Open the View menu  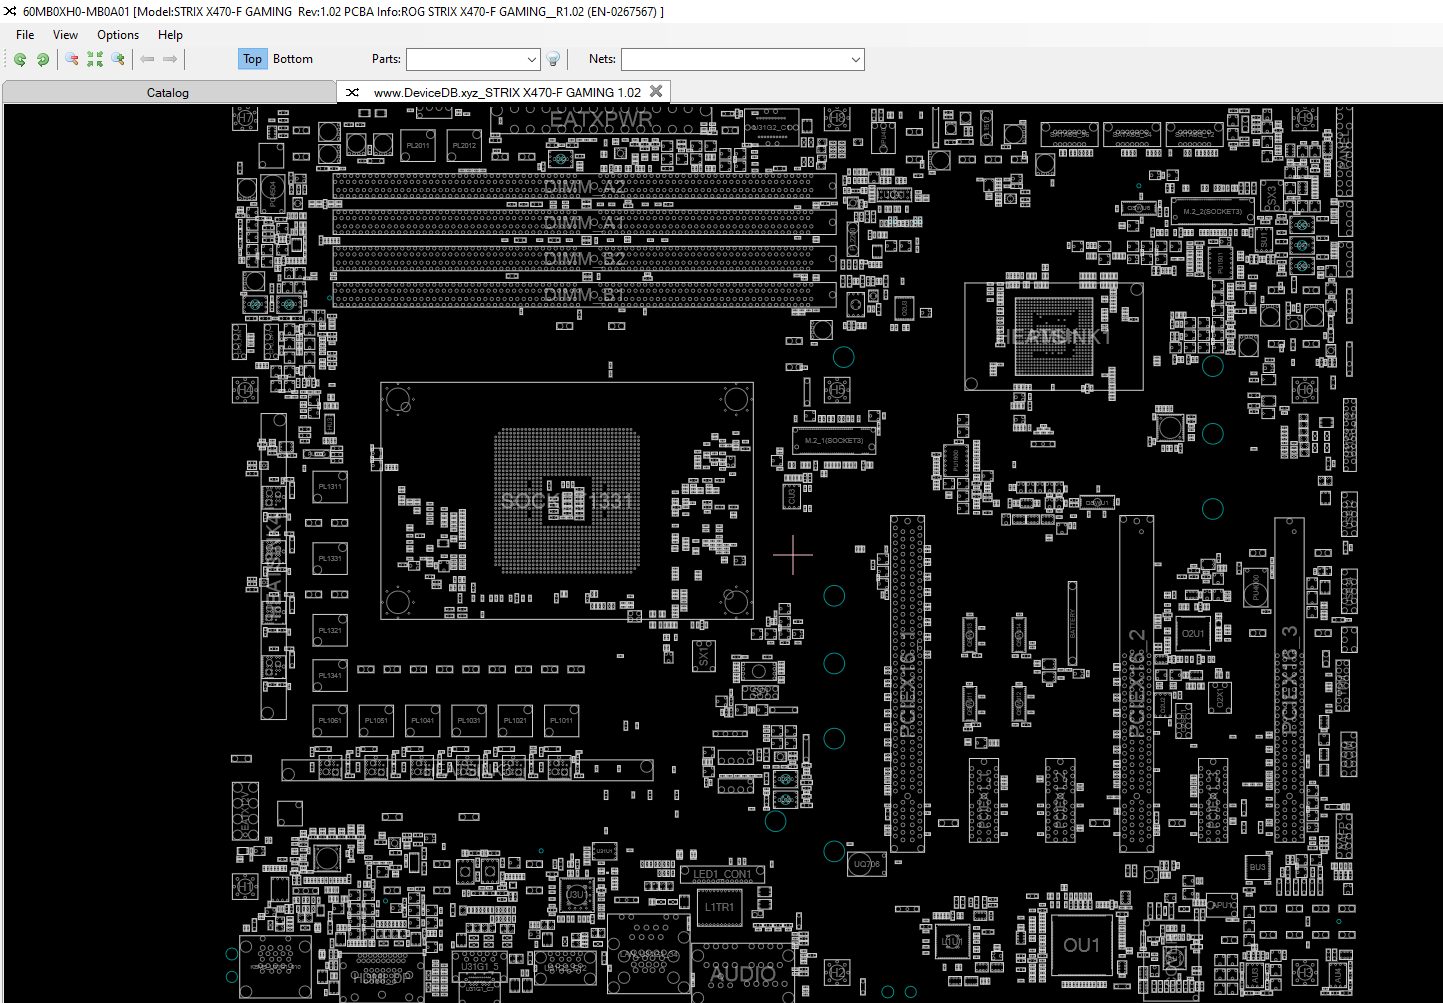66,35
